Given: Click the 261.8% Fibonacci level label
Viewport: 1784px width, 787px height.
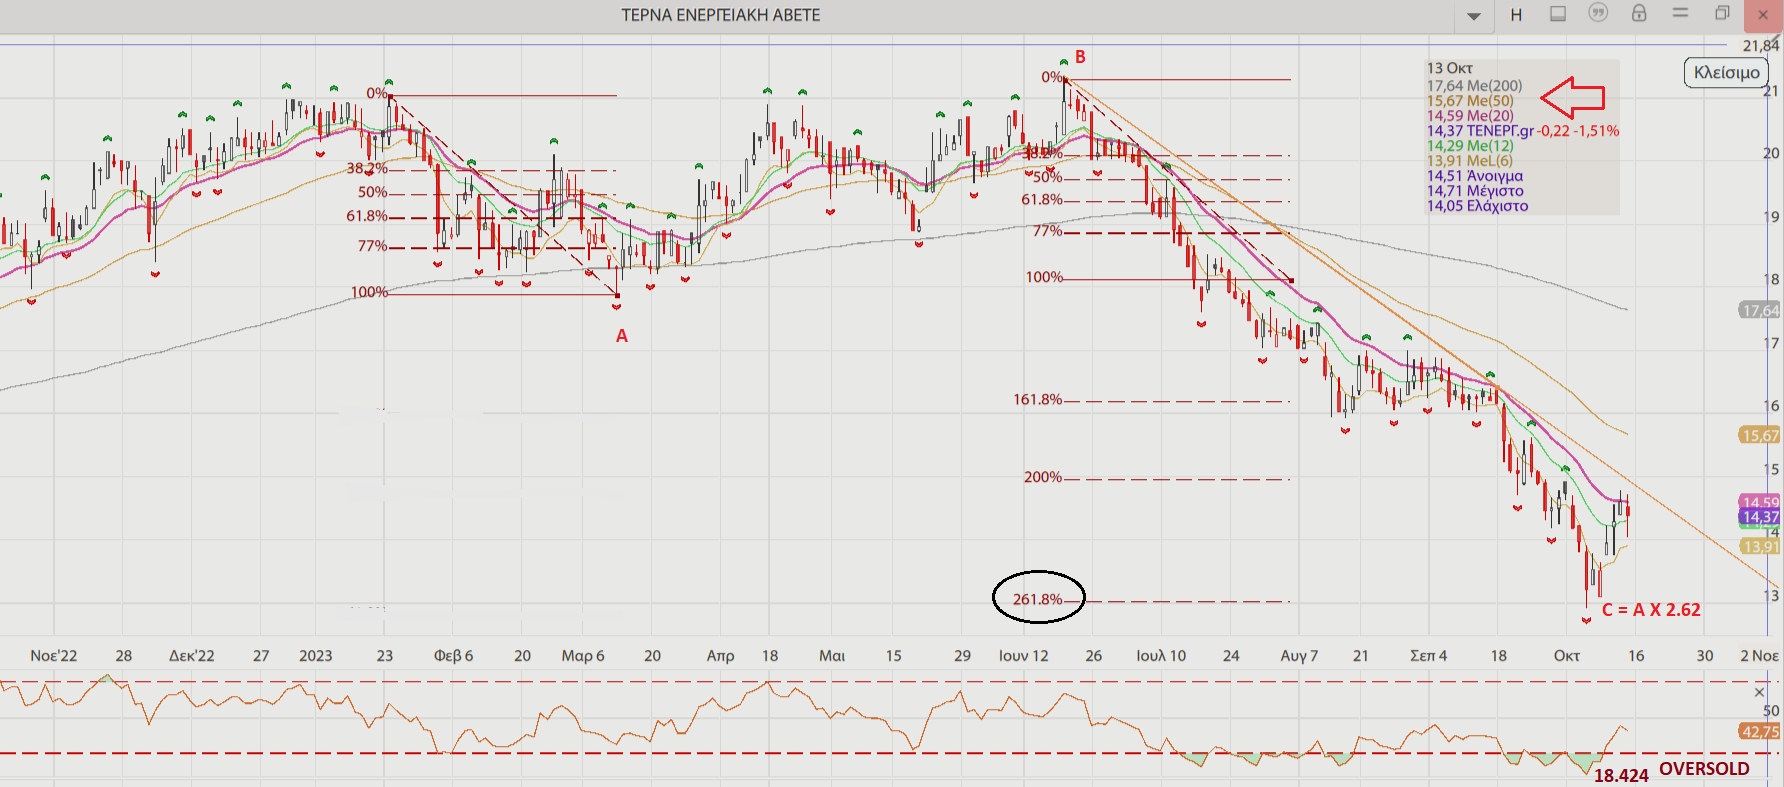Looking at the screenshot, I should tap(1037, 599).
